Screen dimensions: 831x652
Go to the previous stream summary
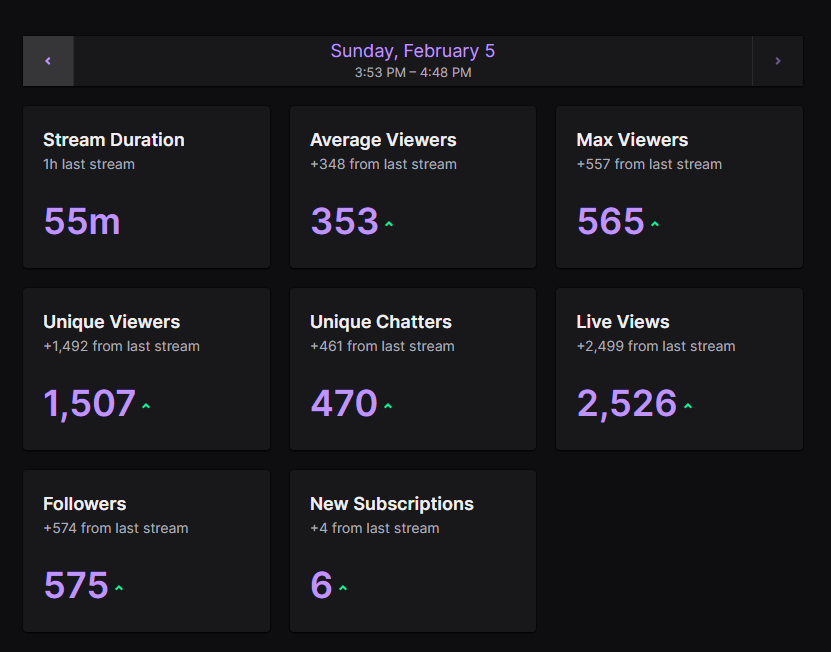point(48,61)
